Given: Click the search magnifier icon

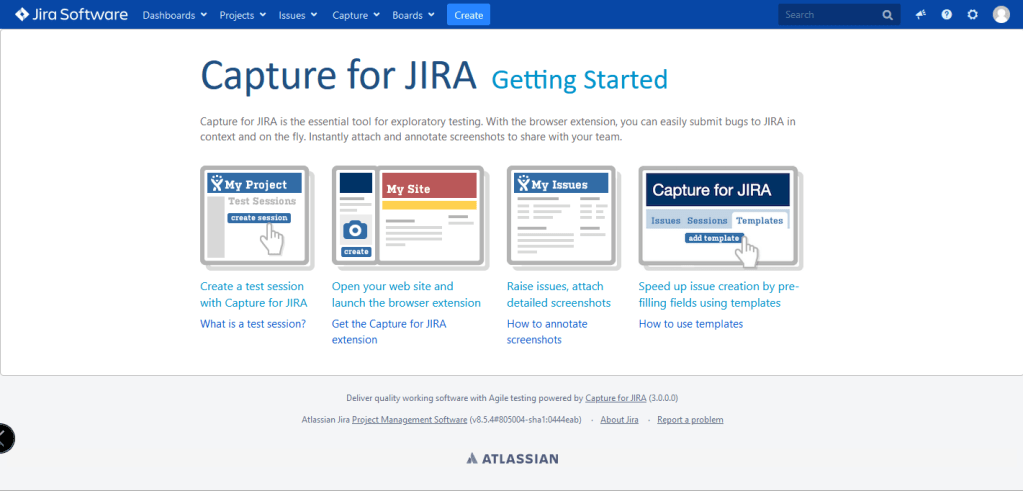Looking at the screenshot, I should (x=887, y=15).
